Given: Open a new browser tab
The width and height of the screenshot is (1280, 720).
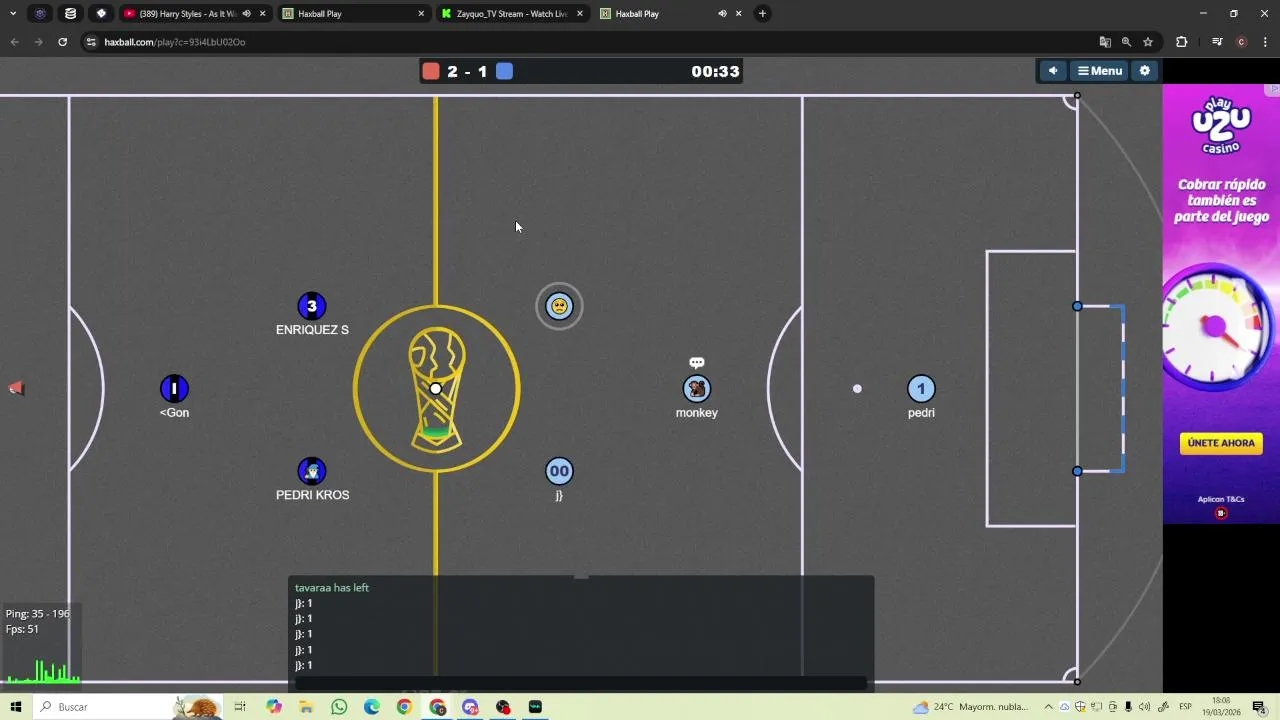Looking at the screenshot, I should coord(762,14).
